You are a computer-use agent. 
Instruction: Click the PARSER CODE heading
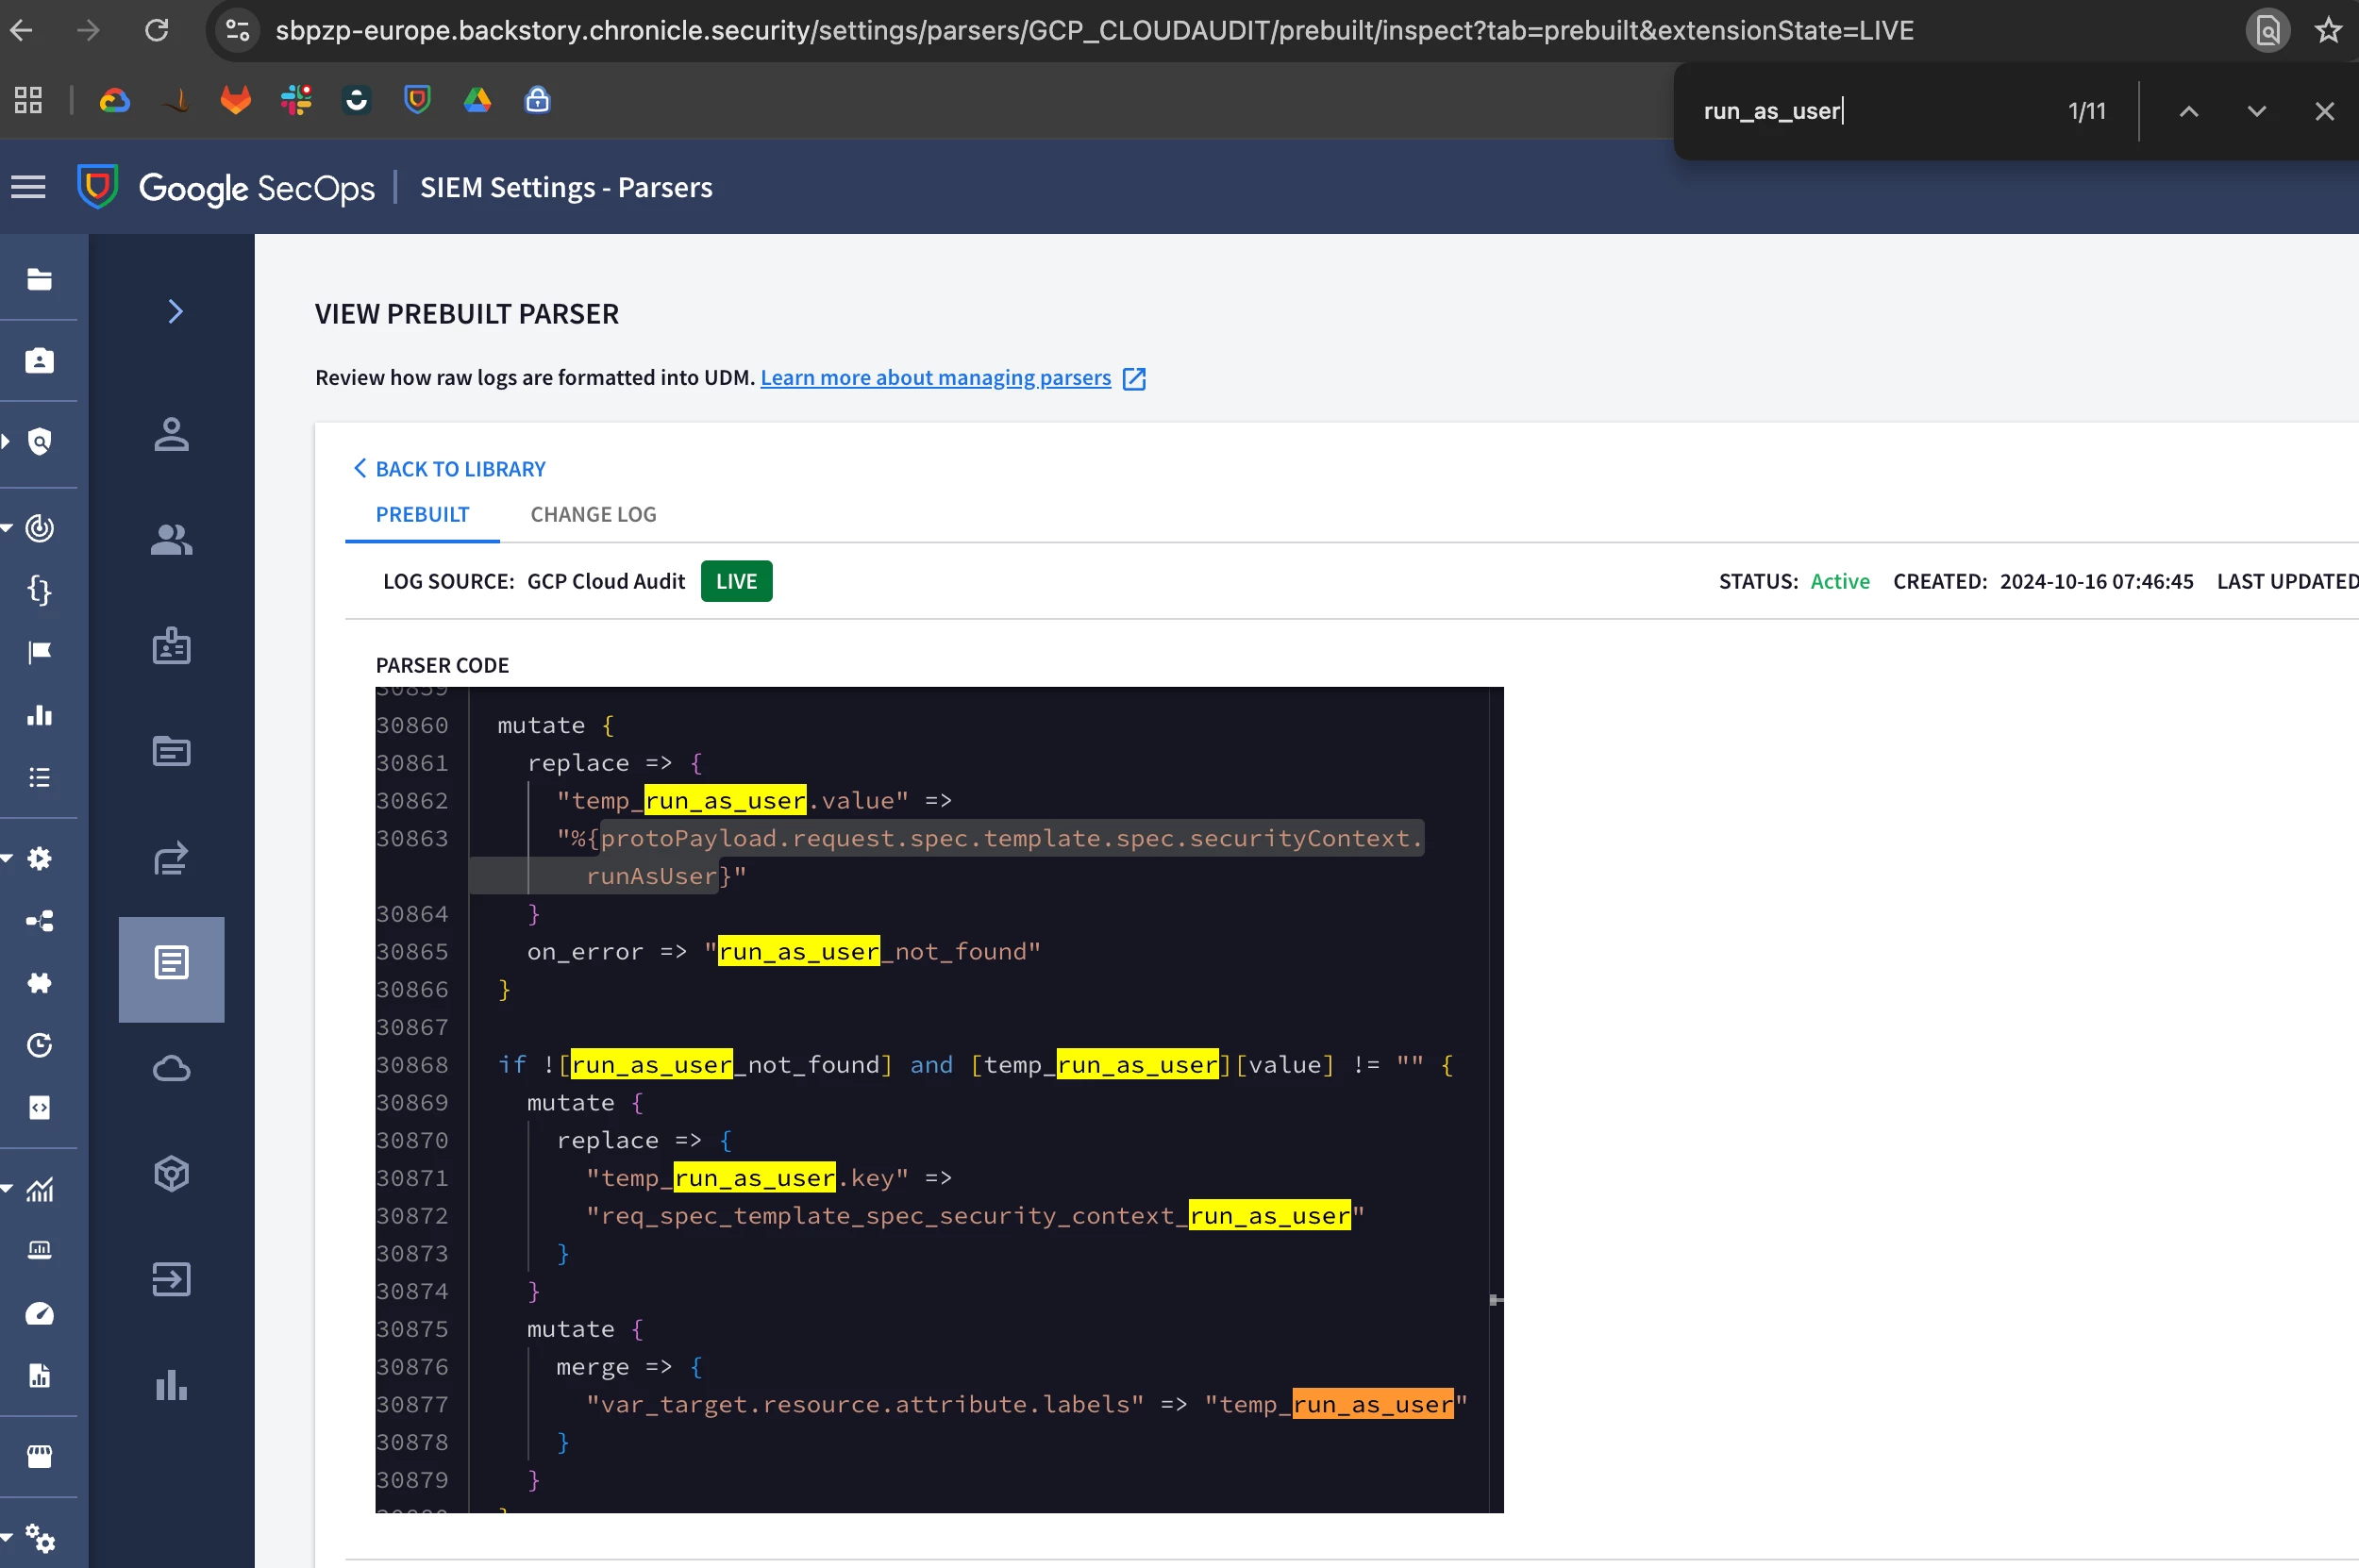pos(442,665)
